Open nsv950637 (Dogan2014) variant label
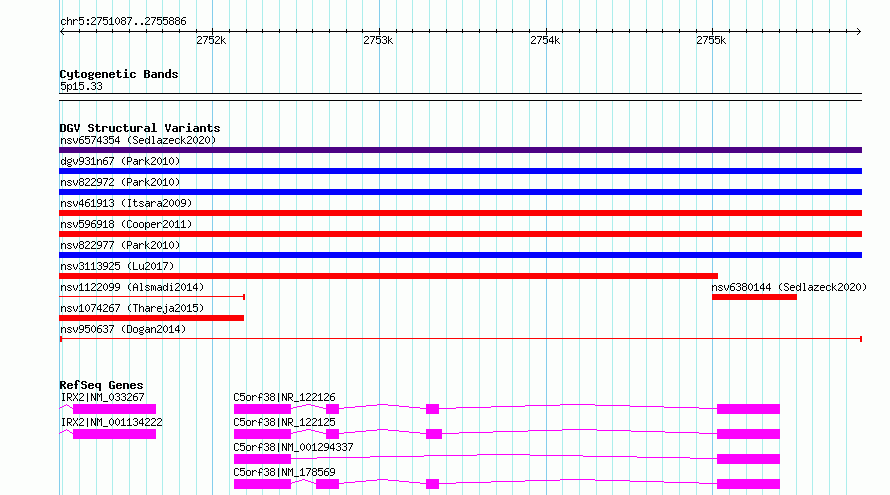The image size is (890, 495). click(123, 329)
